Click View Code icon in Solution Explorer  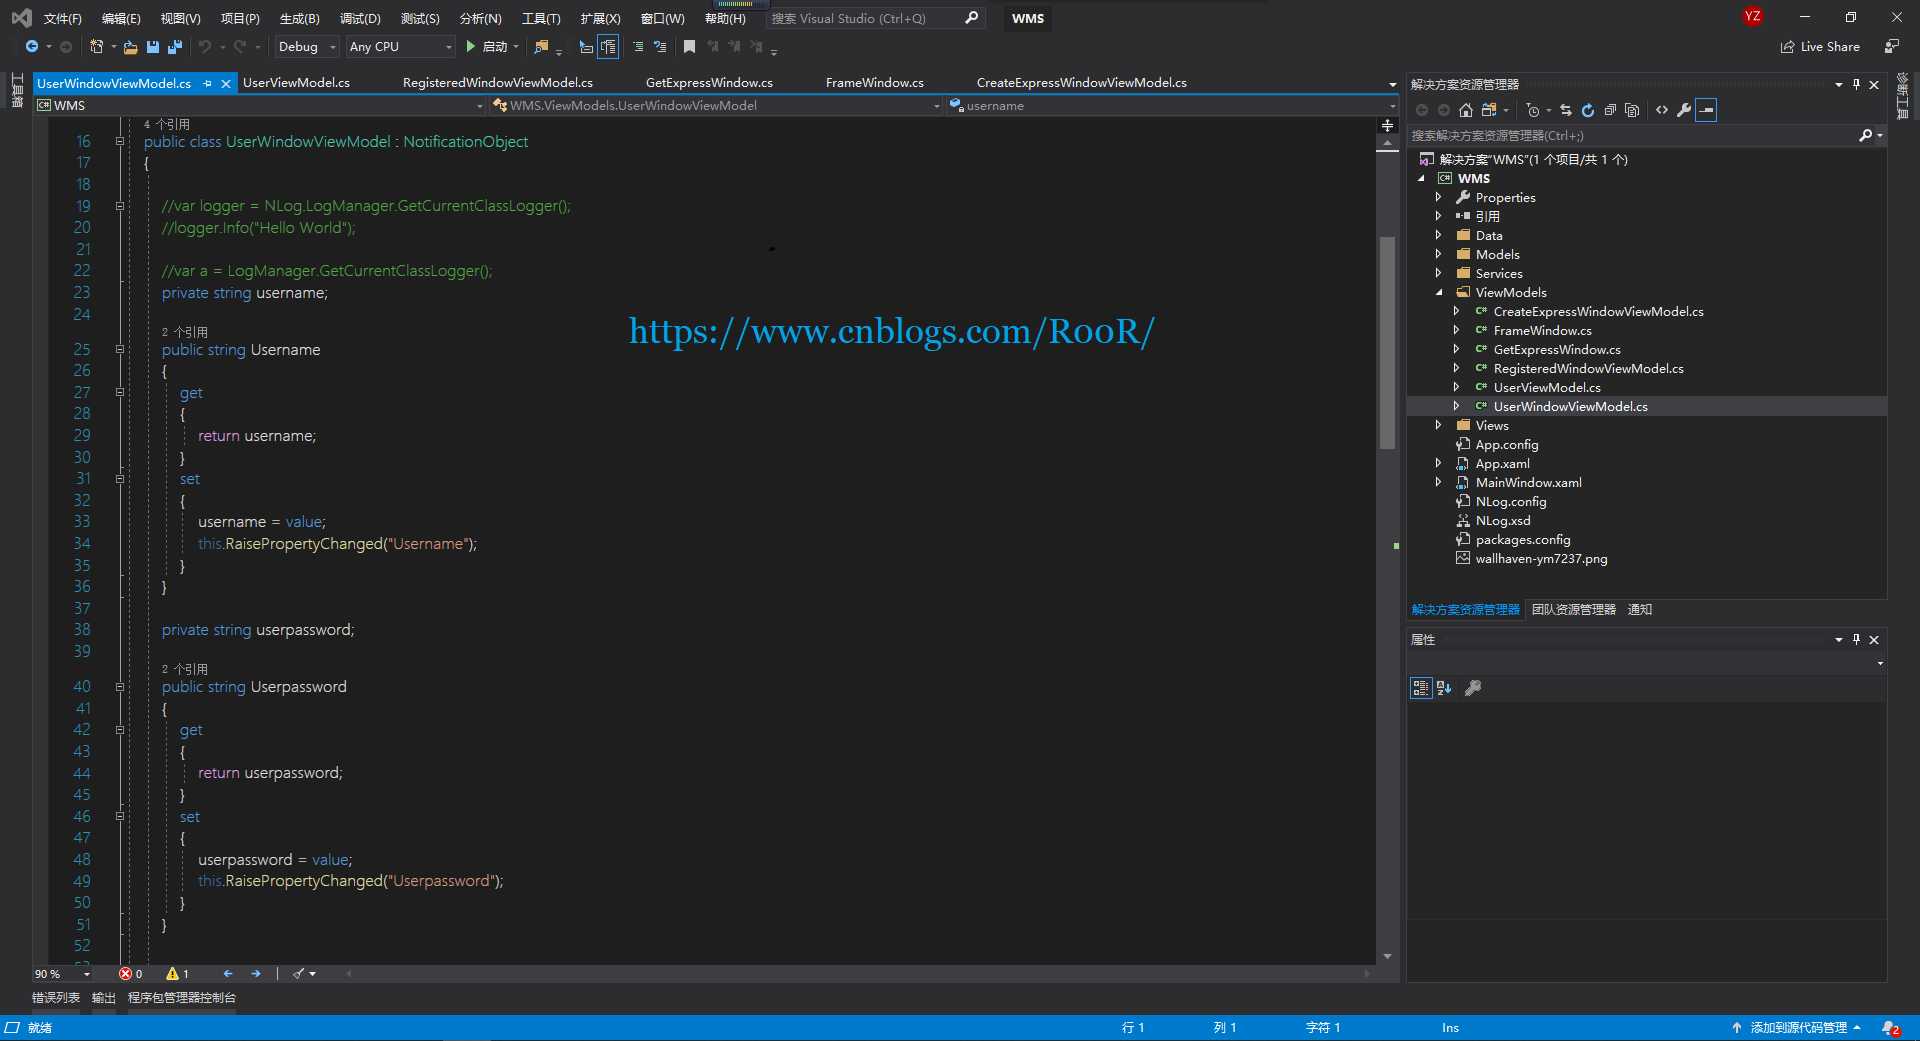pyautogui.click(x=1662, y=110)
